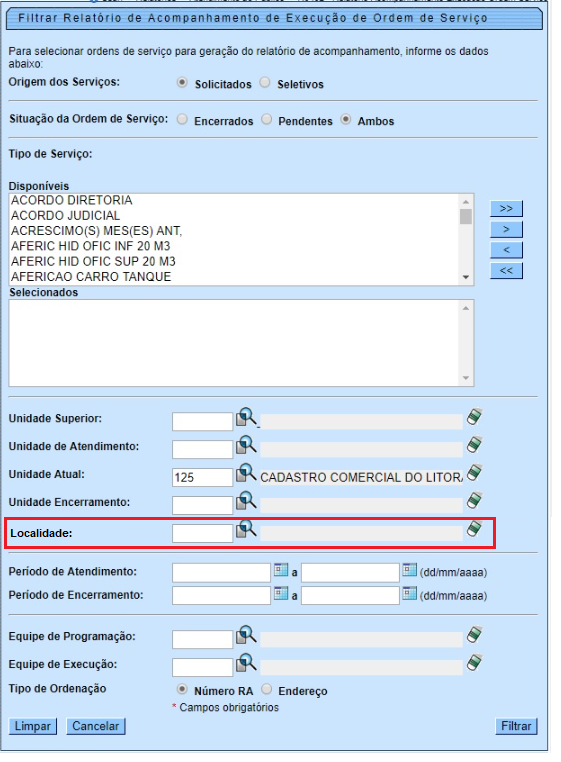Move all service types to Selecionados with >>
This screenshot has height=762, width=561.
(x=506, y=208)
